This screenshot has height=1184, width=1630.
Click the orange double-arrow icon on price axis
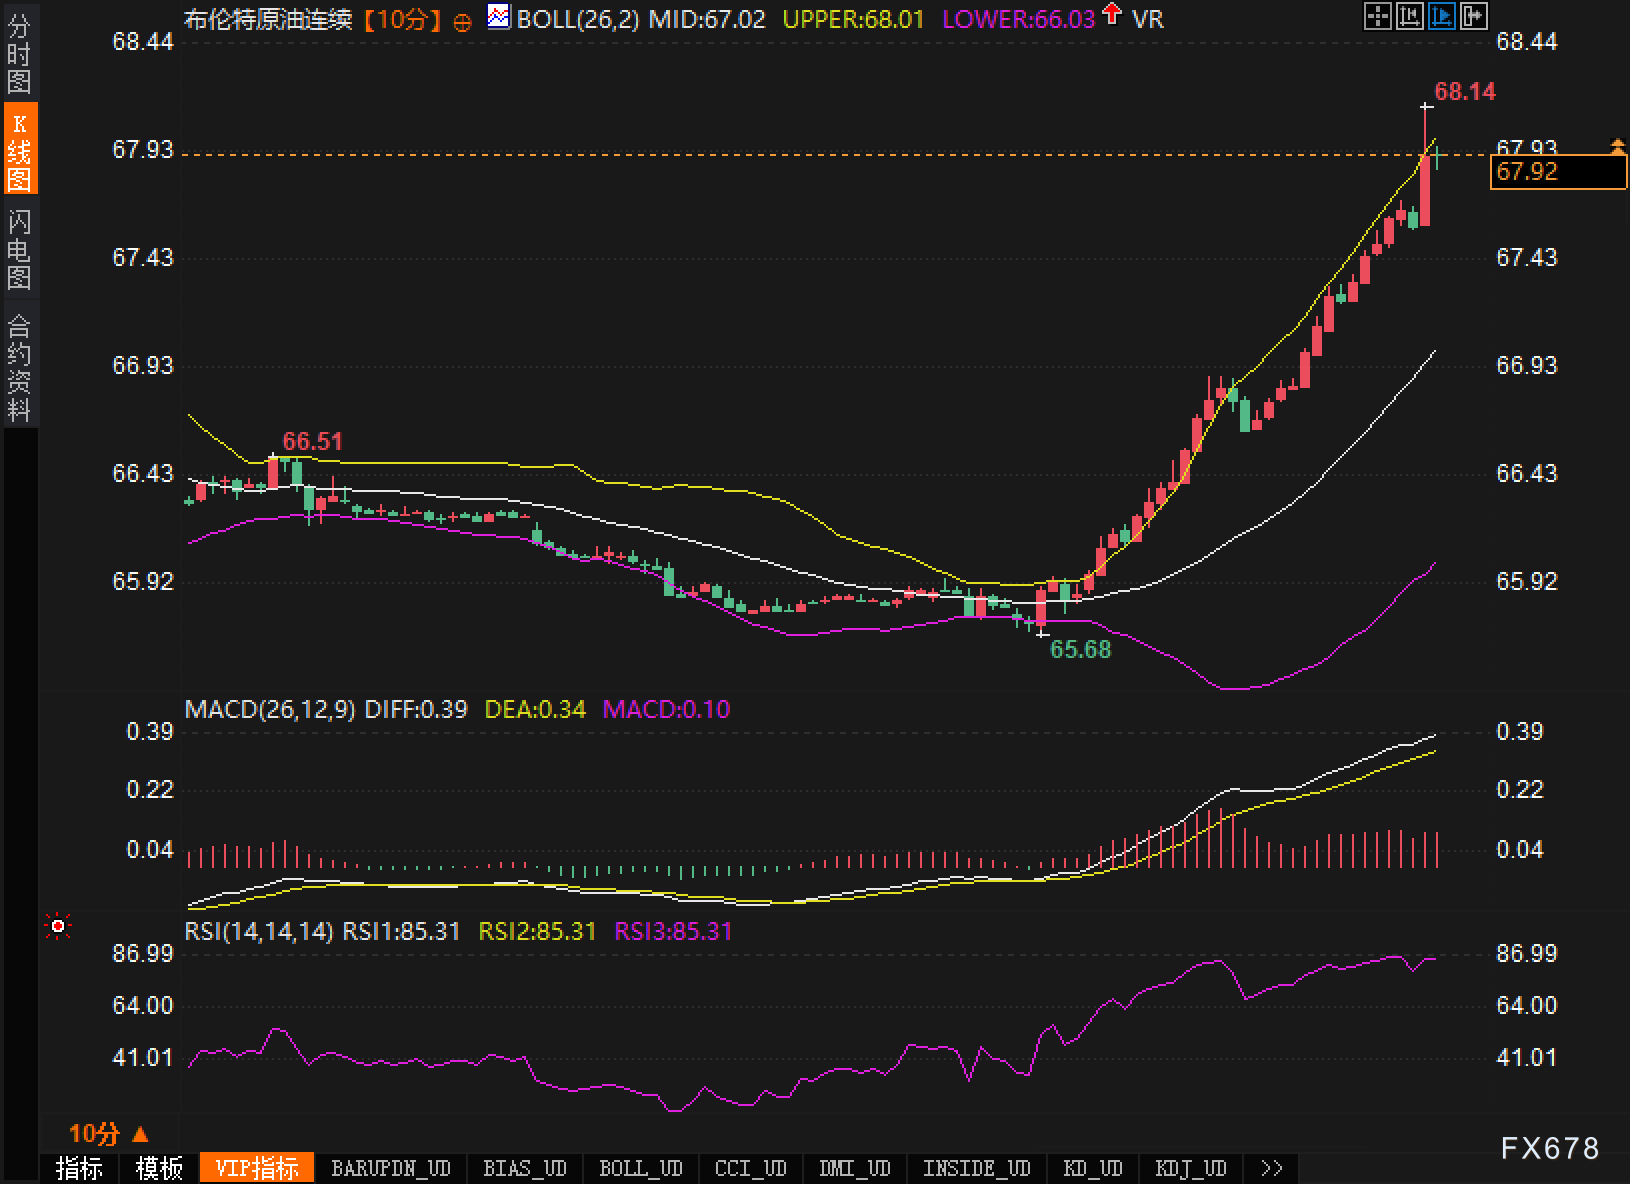click(x=1618, y=147)
